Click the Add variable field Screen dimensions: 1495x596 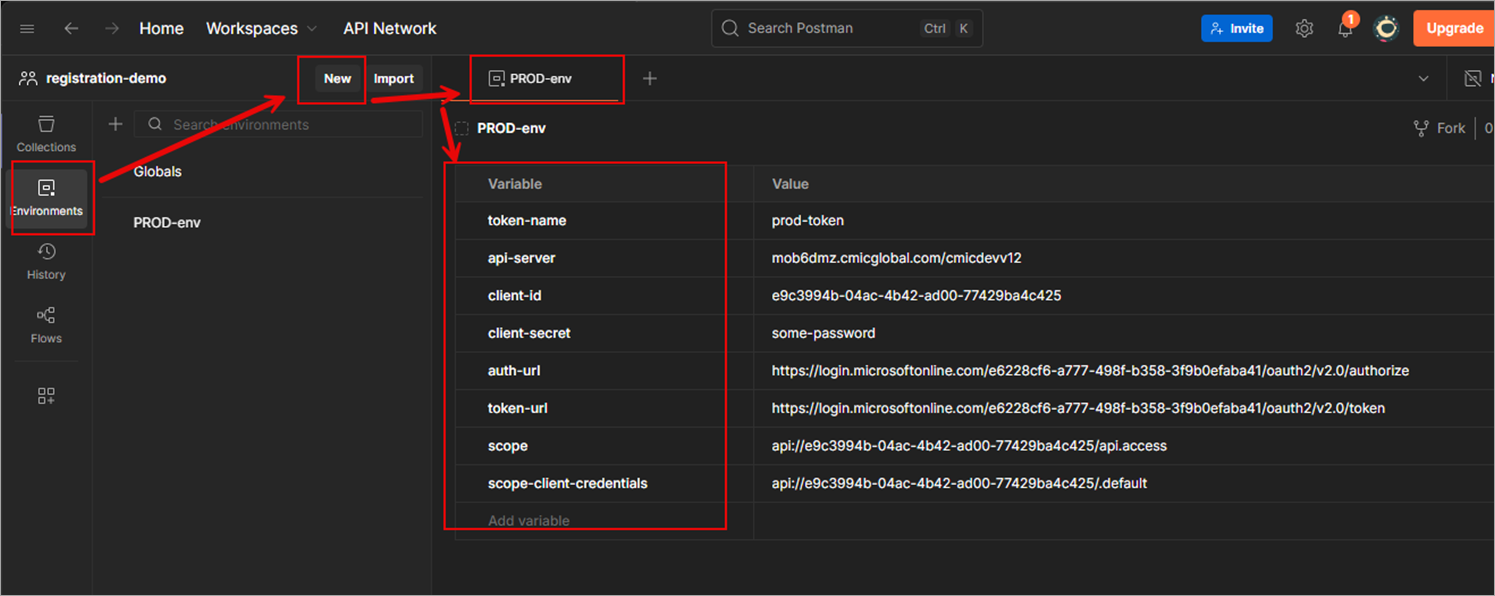pos(529,520)
